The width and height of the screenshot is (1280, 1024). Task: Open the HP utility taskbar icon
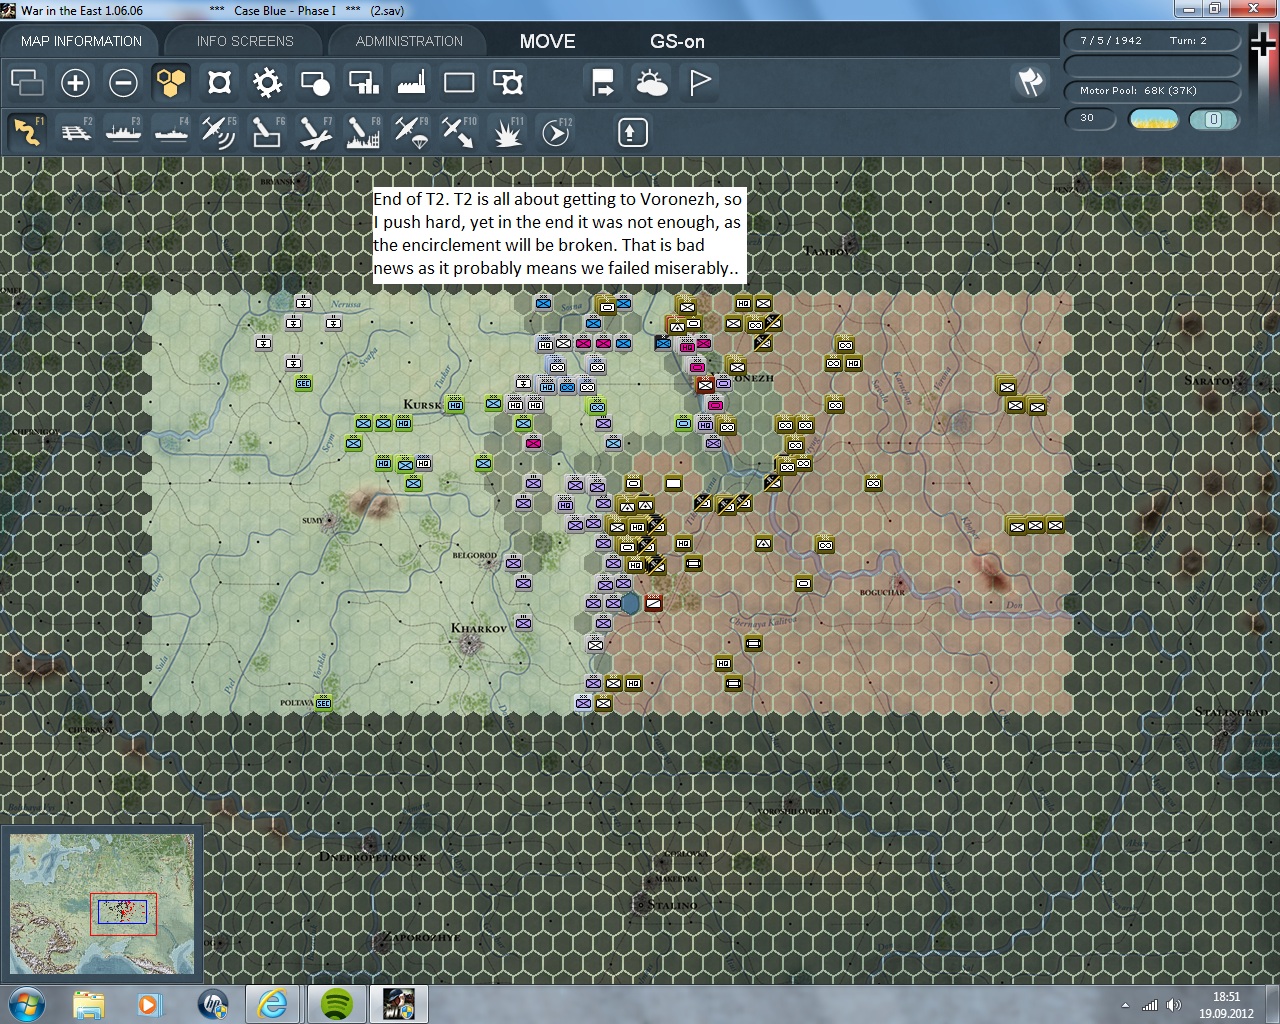pyautogui.click(x=212, y=1003)
